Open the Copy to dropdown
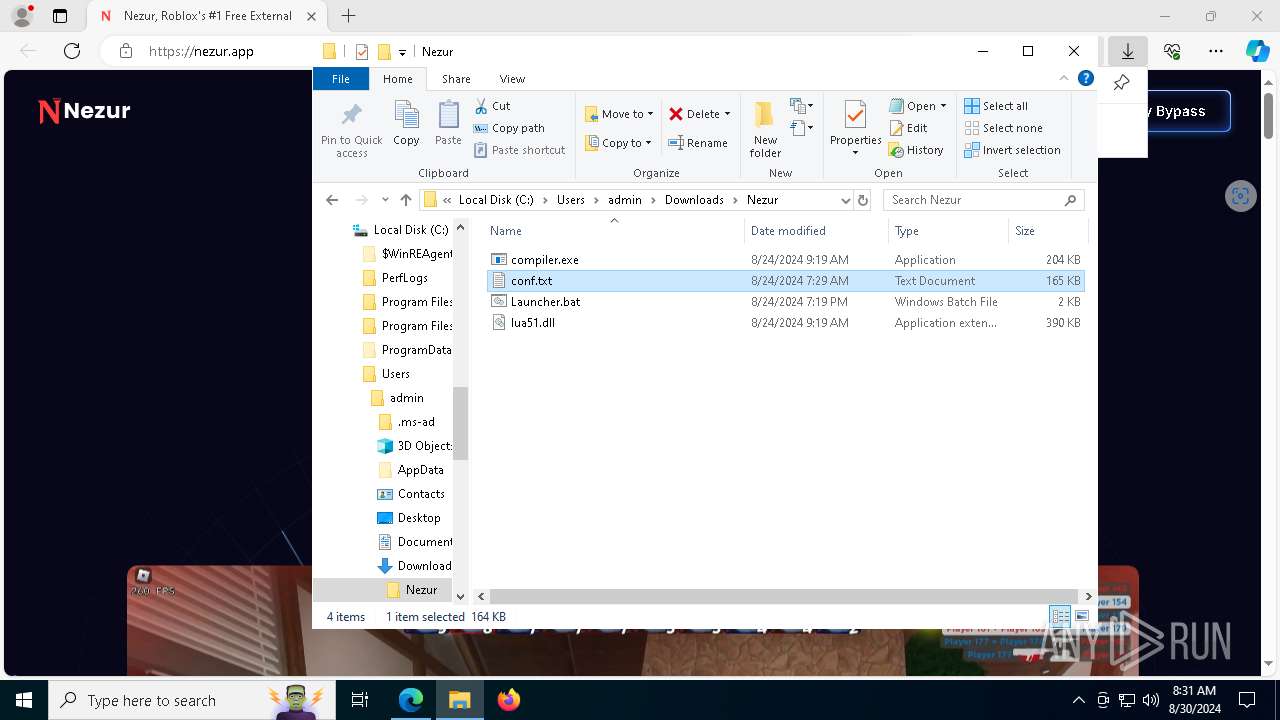This screenshot has width=1280, height=720. (x=619, y=143)
